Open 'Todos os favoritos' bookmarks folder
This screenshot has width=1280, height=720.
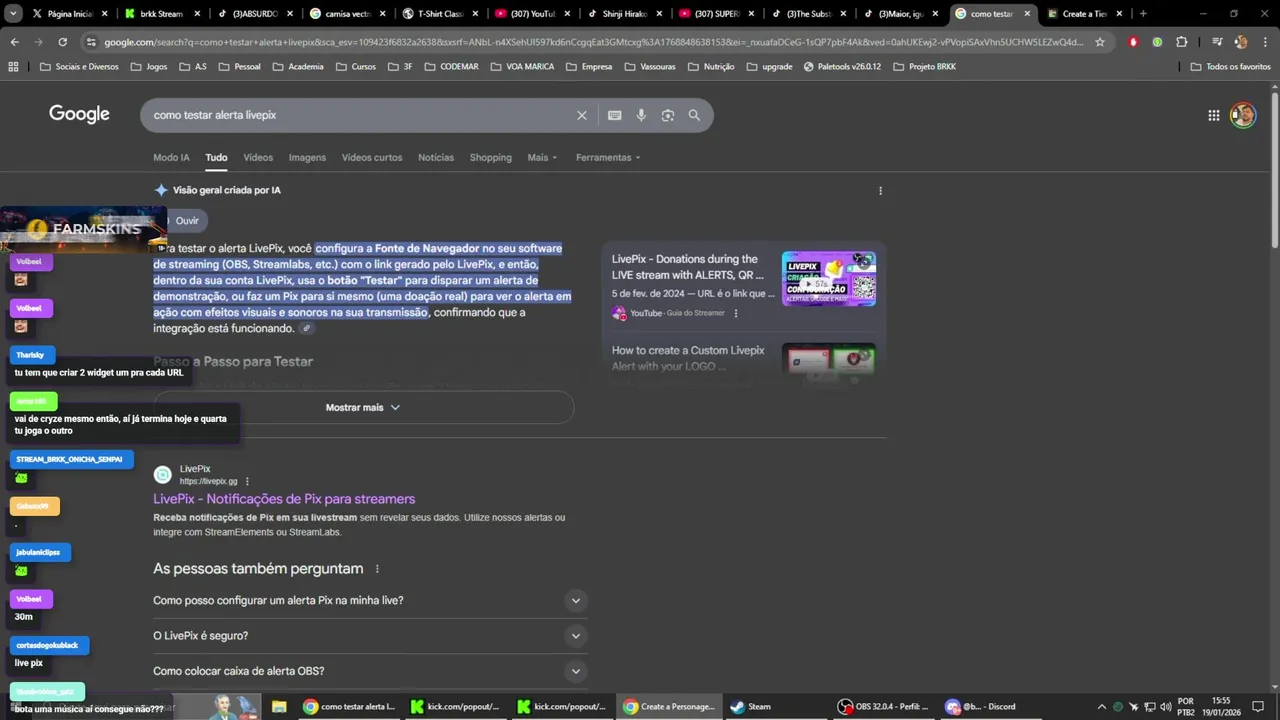(x=1231, y=67)
